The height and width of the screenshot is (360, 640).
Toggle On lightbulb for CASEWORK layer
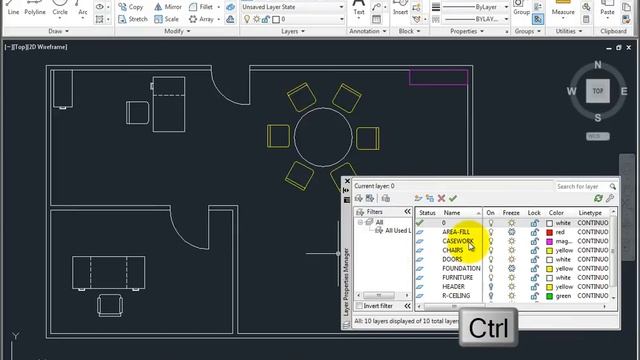tap(491, 241)
